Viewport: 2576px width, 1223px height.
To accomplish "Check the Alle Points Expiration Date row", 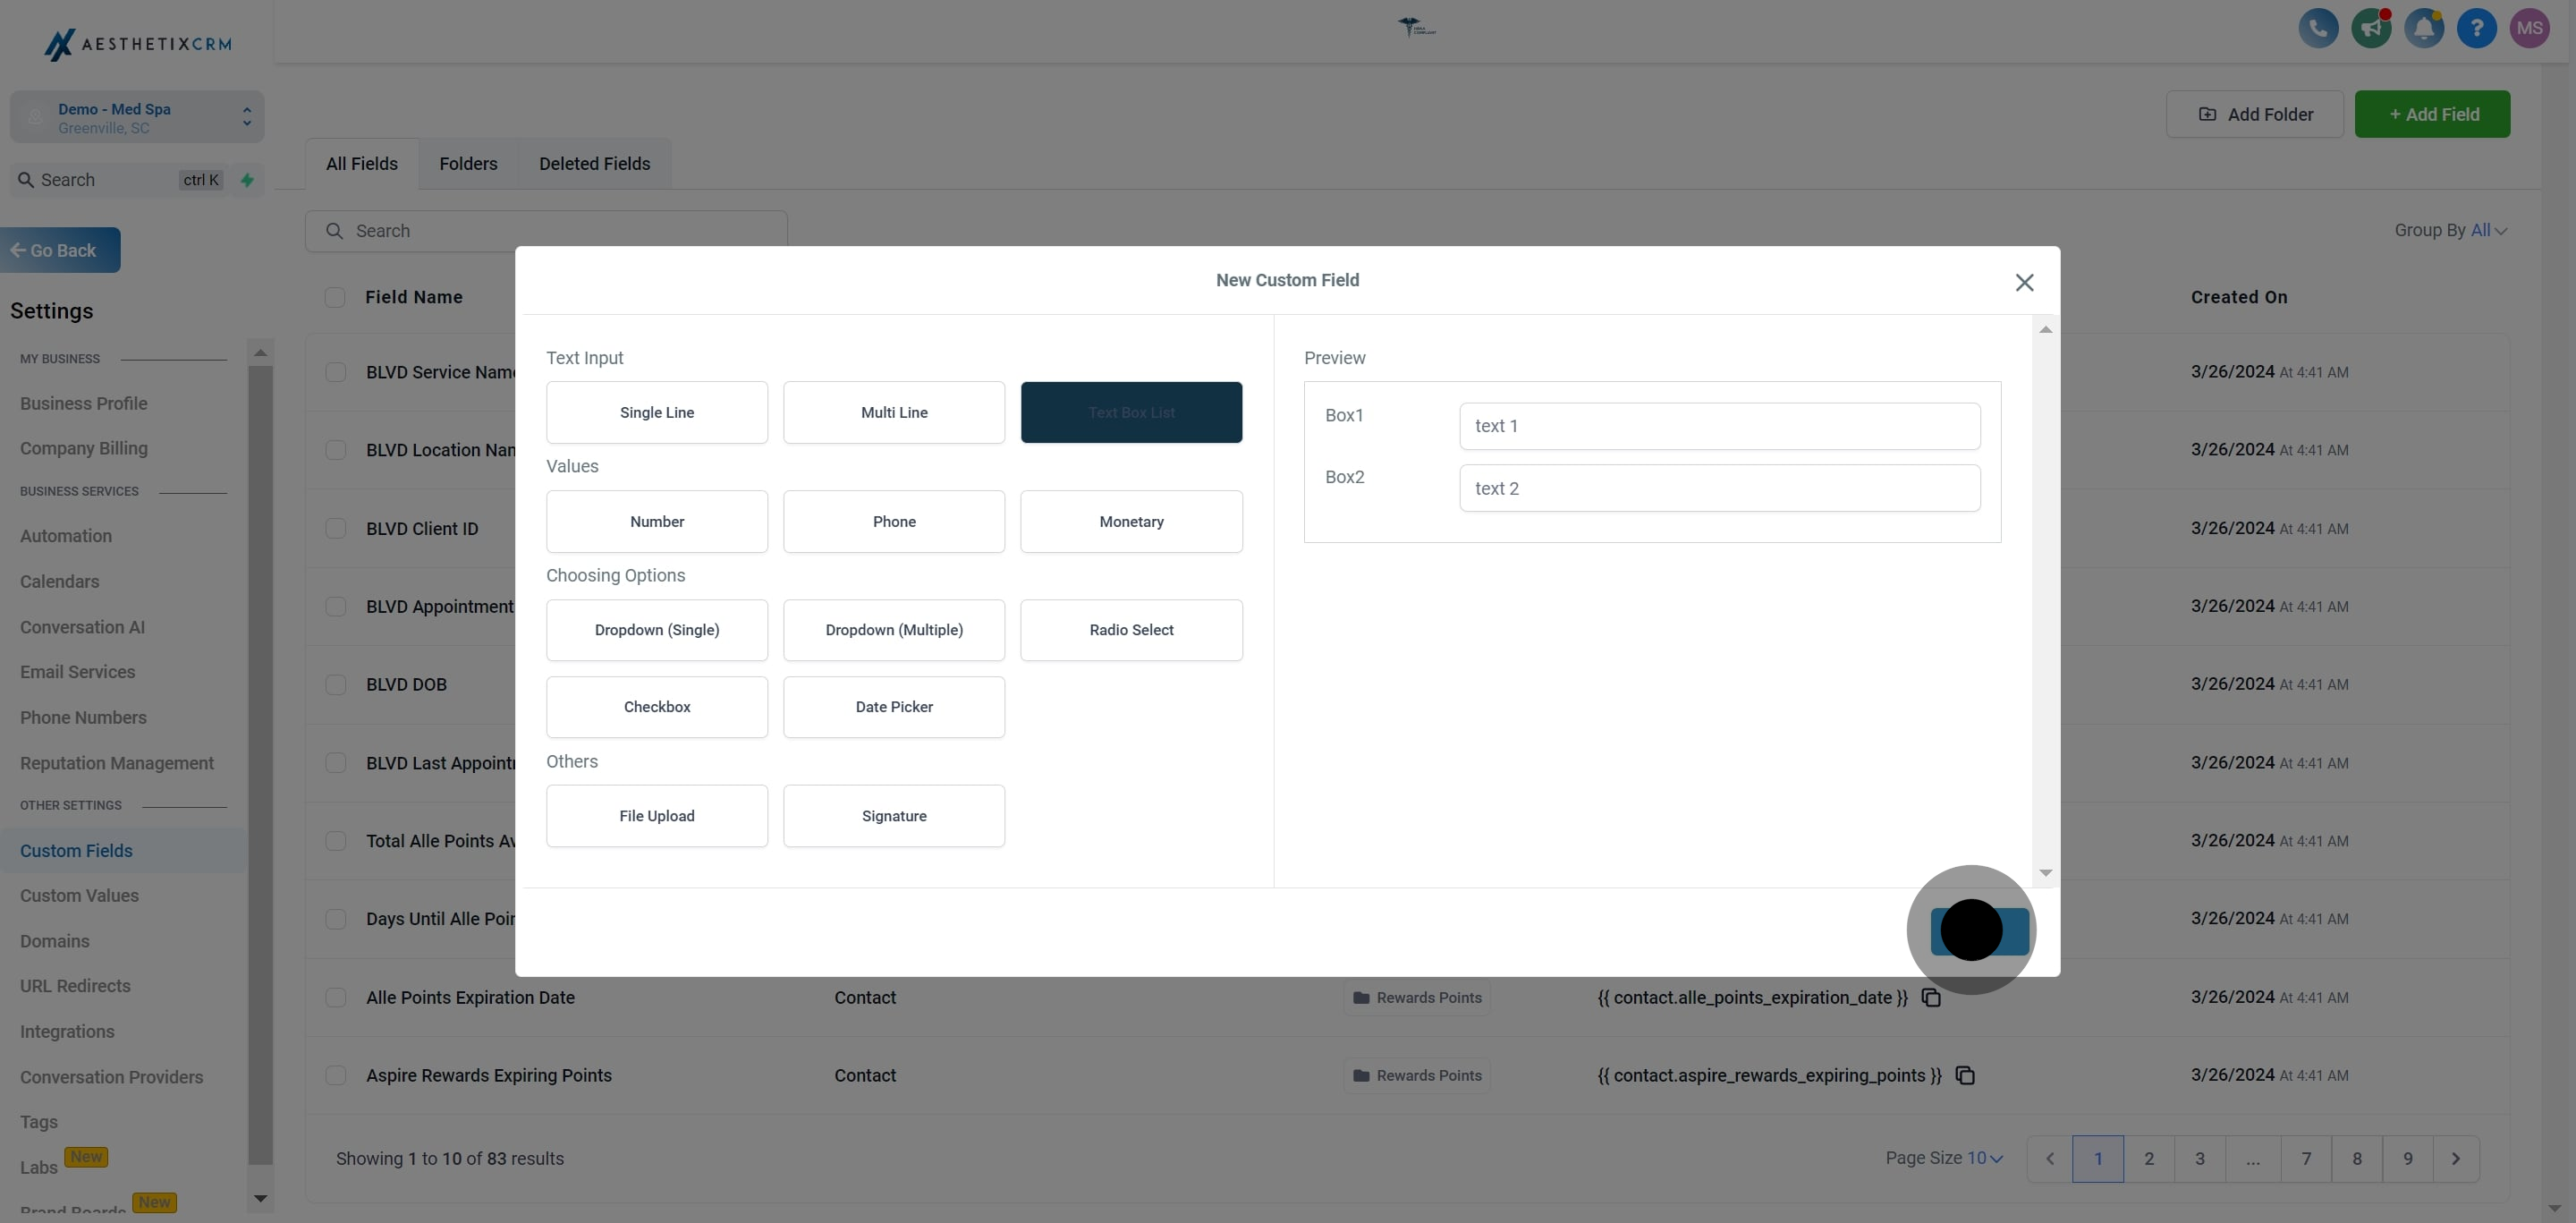I will (336, 998).
